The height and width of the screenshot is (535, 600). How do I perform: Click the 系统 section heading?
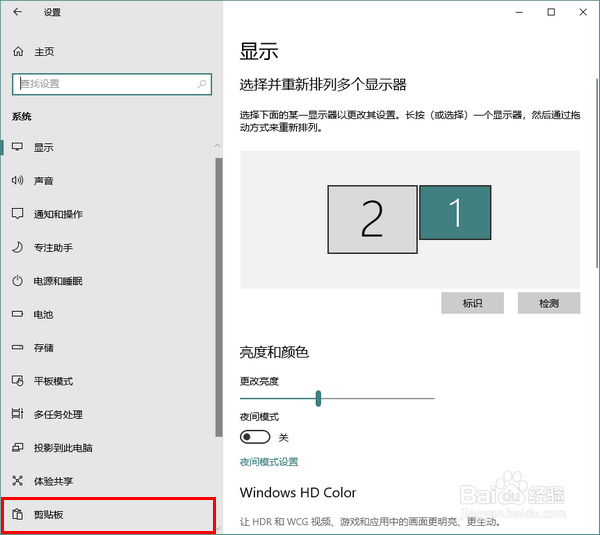click(x=21, y=116)
